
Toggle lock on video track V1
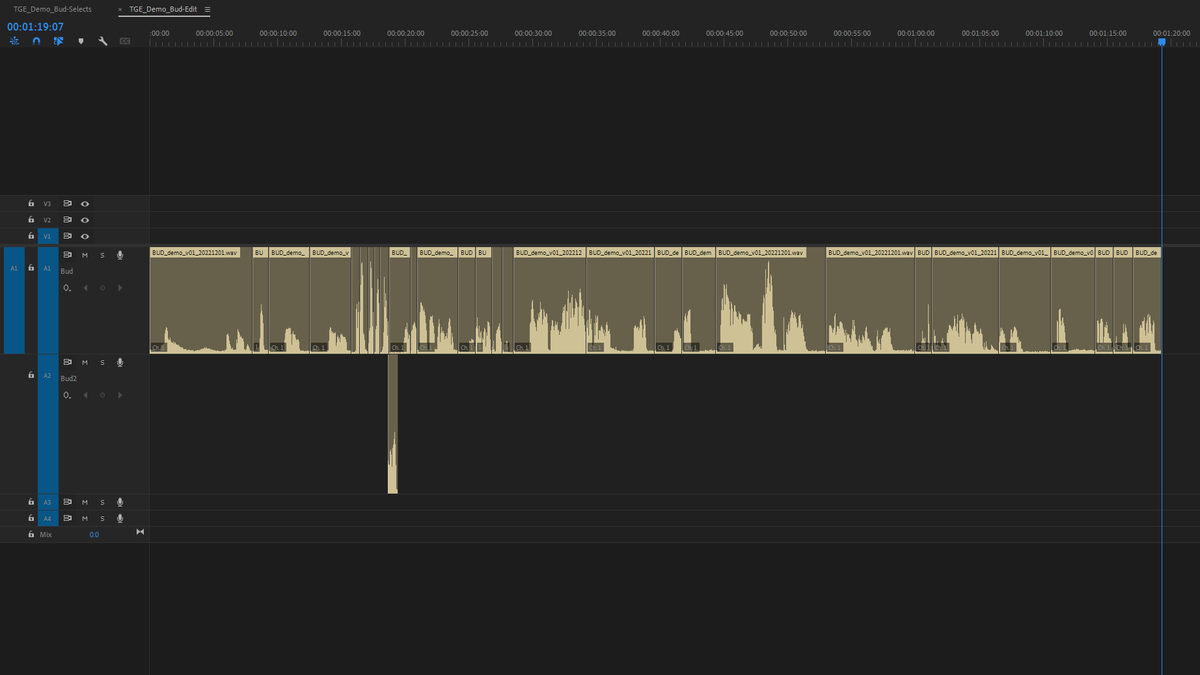[x=31, y=236]
